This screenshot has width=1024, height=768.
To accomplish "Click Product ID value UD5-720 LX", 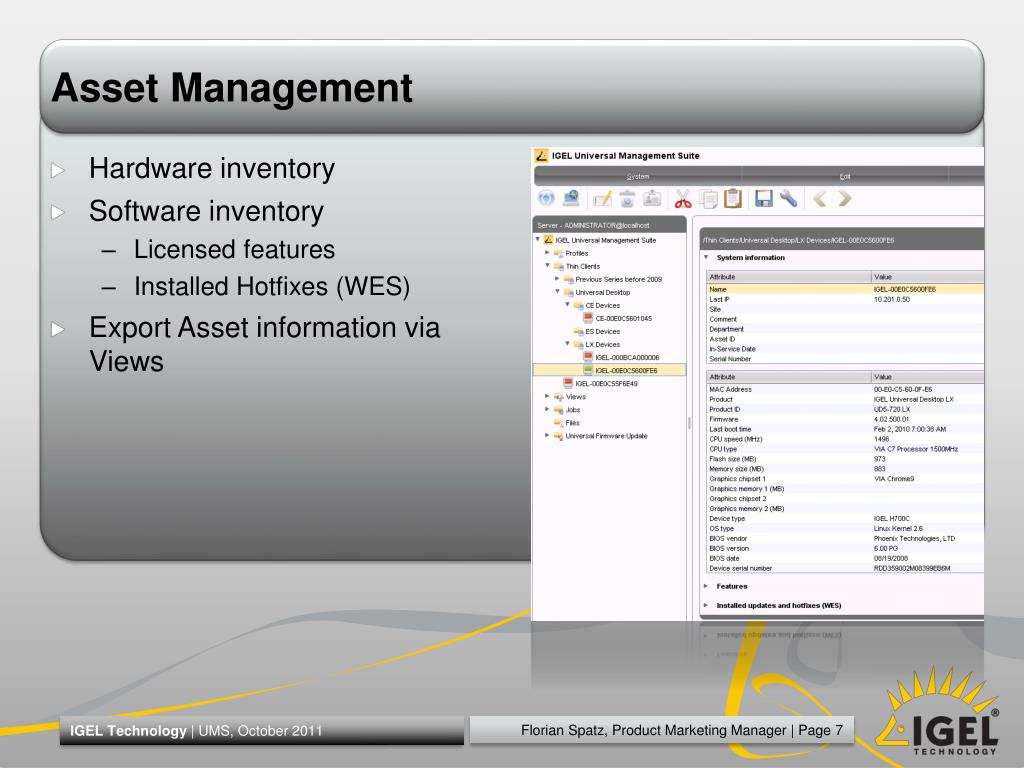I will 891,409.
